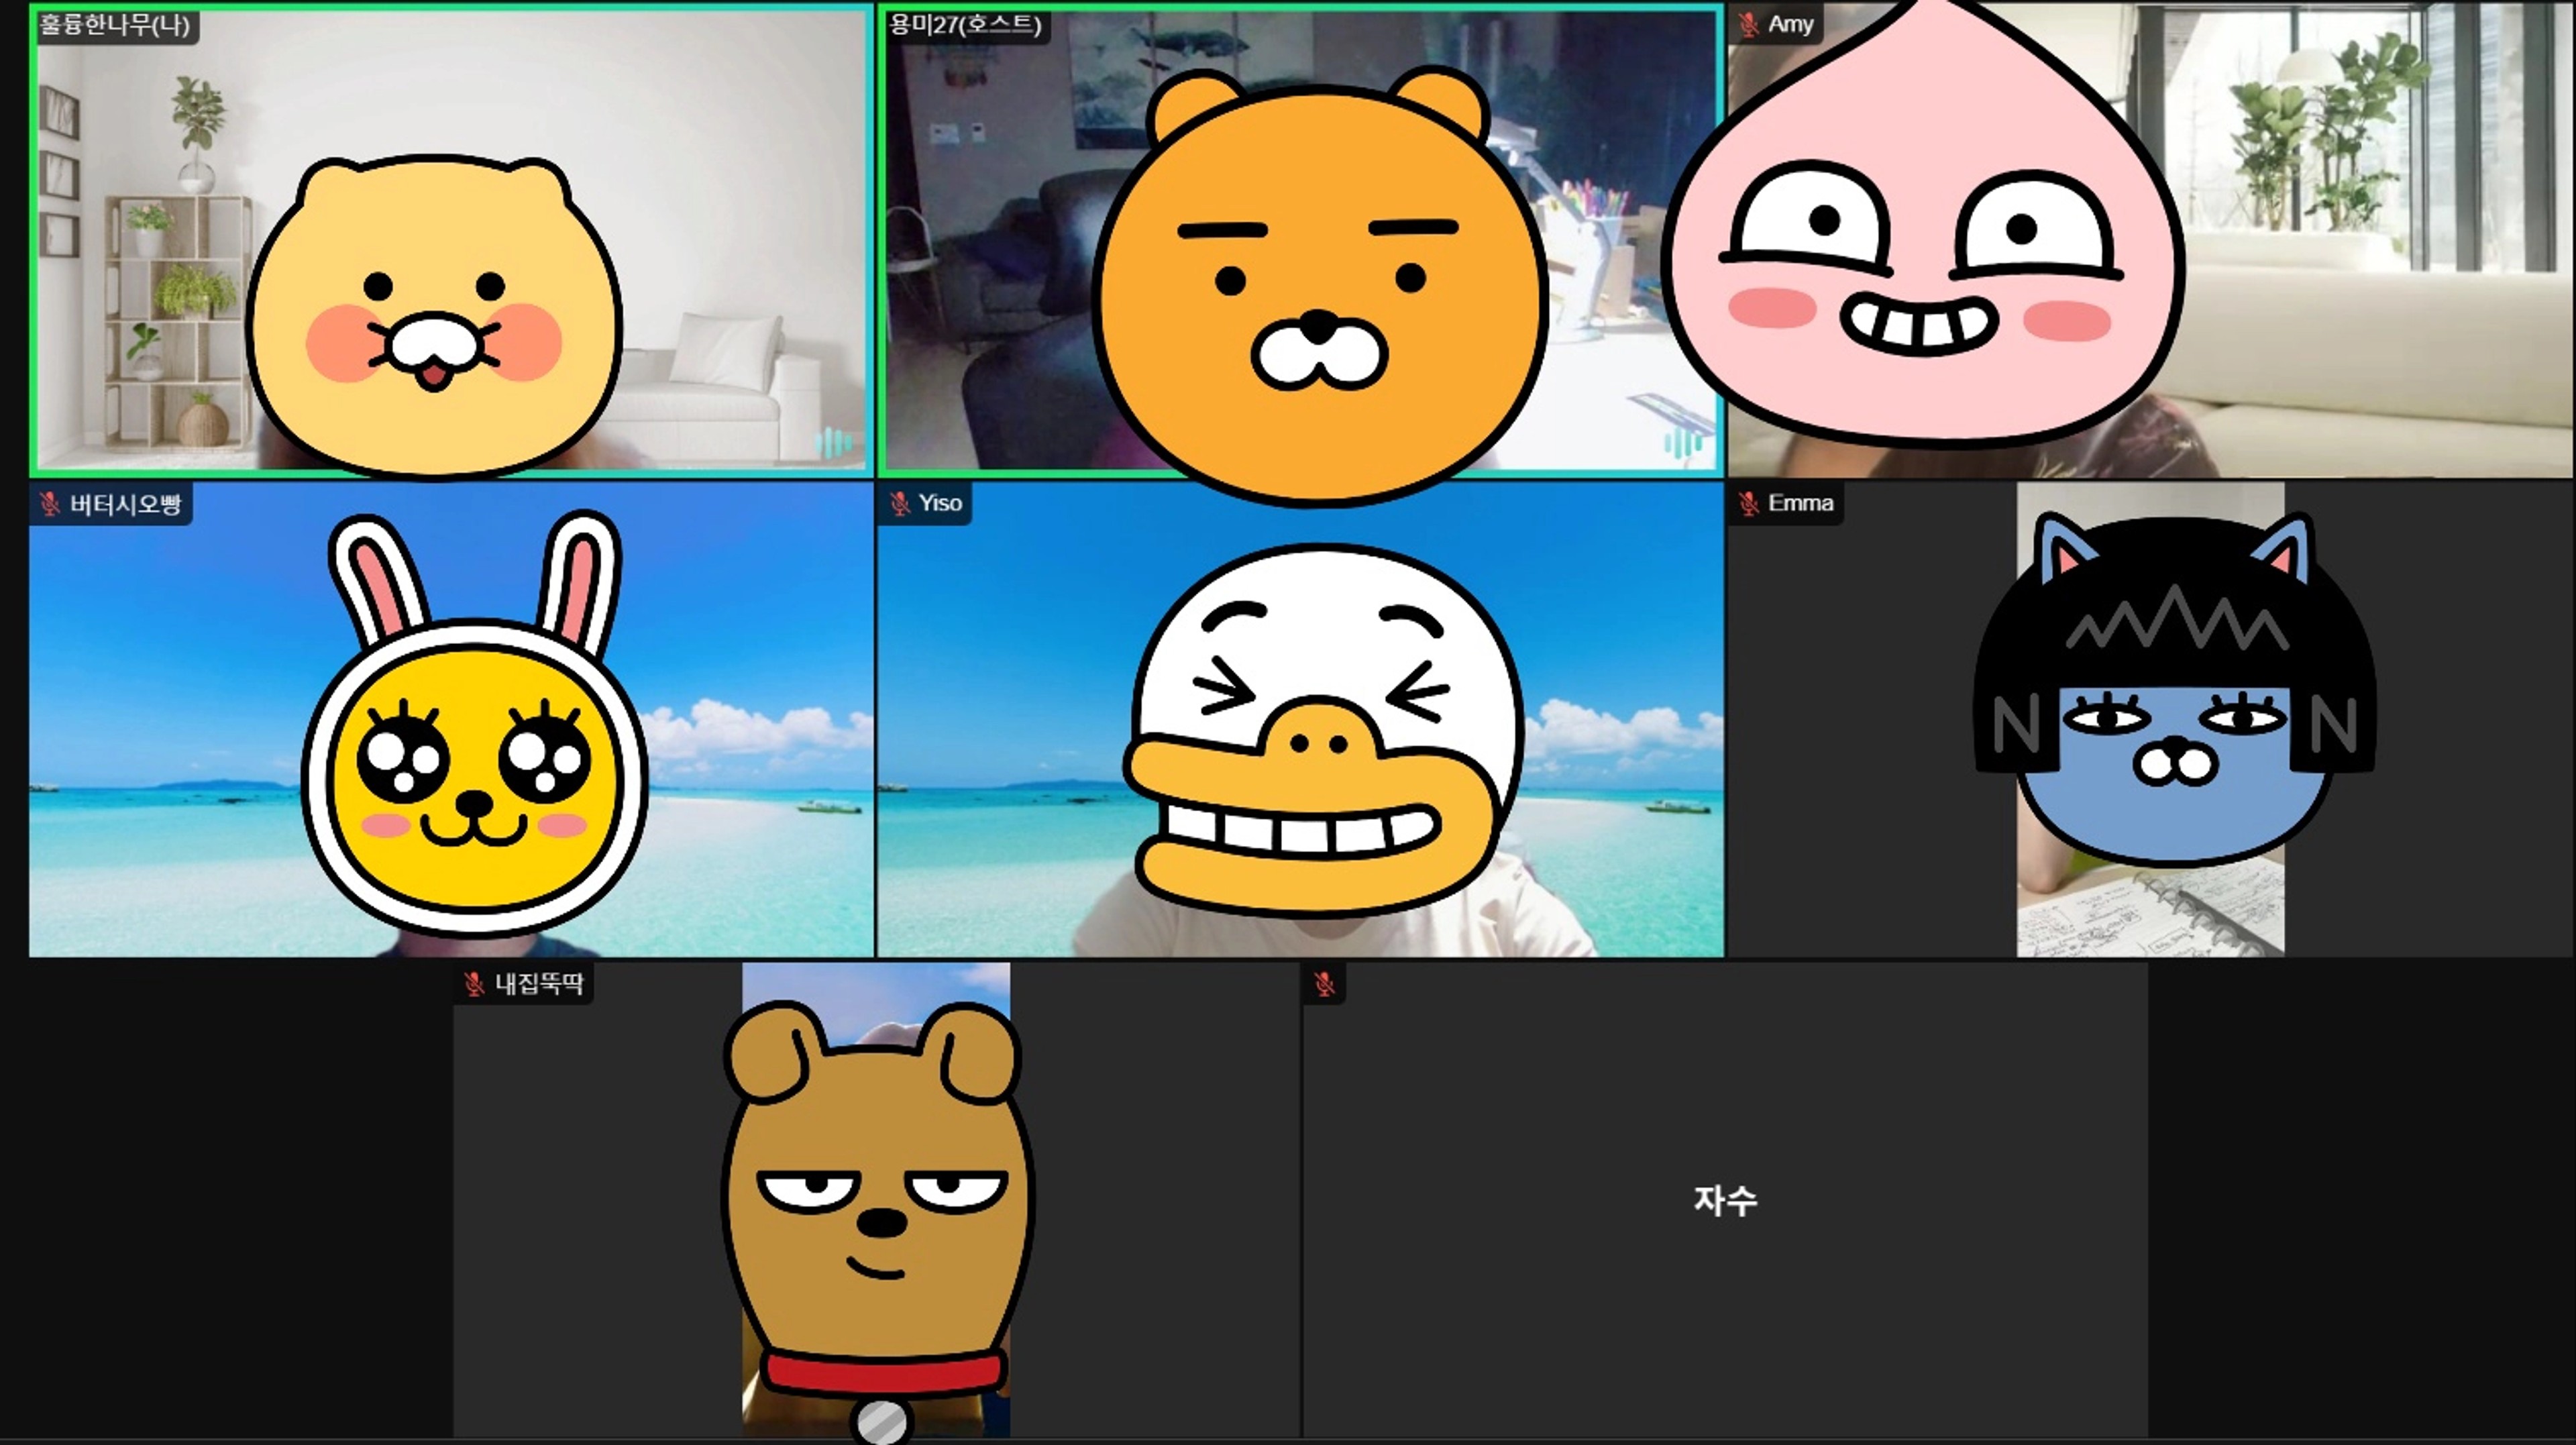2576x1445 pixels.
Task: Click Emma's muted microphone icon
Action: tap(1748, 503)
